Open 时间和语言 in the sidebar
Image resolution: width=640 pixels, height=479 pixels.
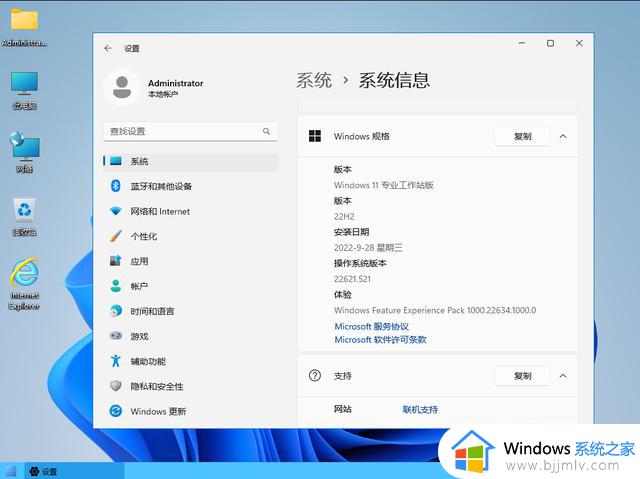(191, 311)
